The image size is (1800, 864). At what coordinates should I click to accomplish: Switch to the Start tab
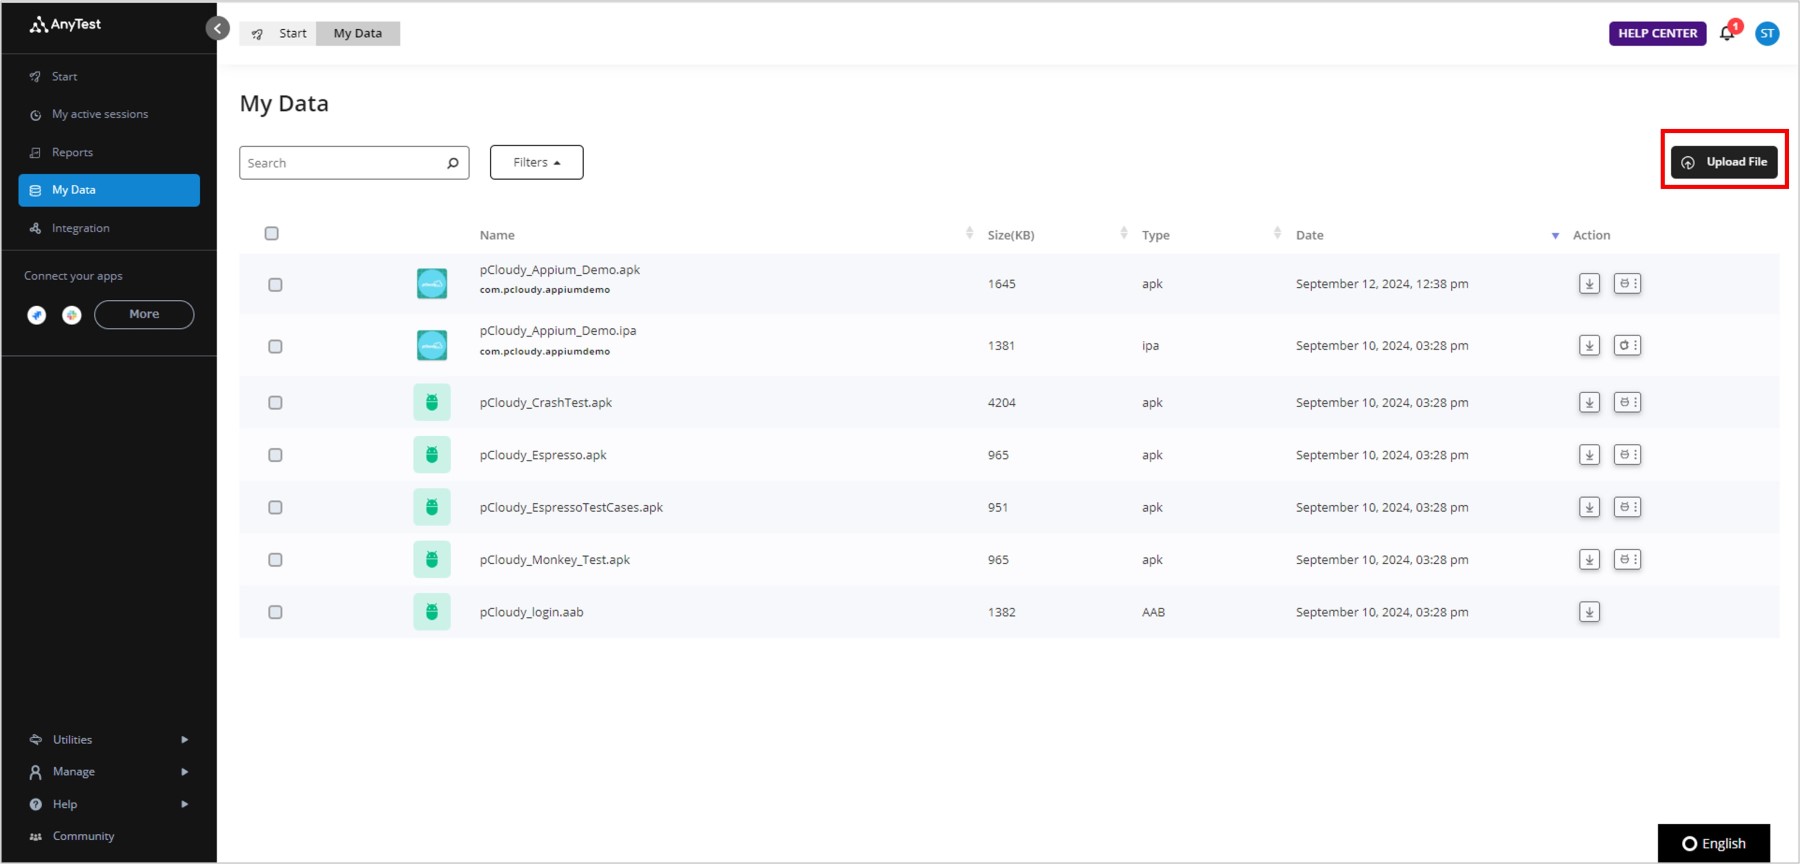coord(279,34)
